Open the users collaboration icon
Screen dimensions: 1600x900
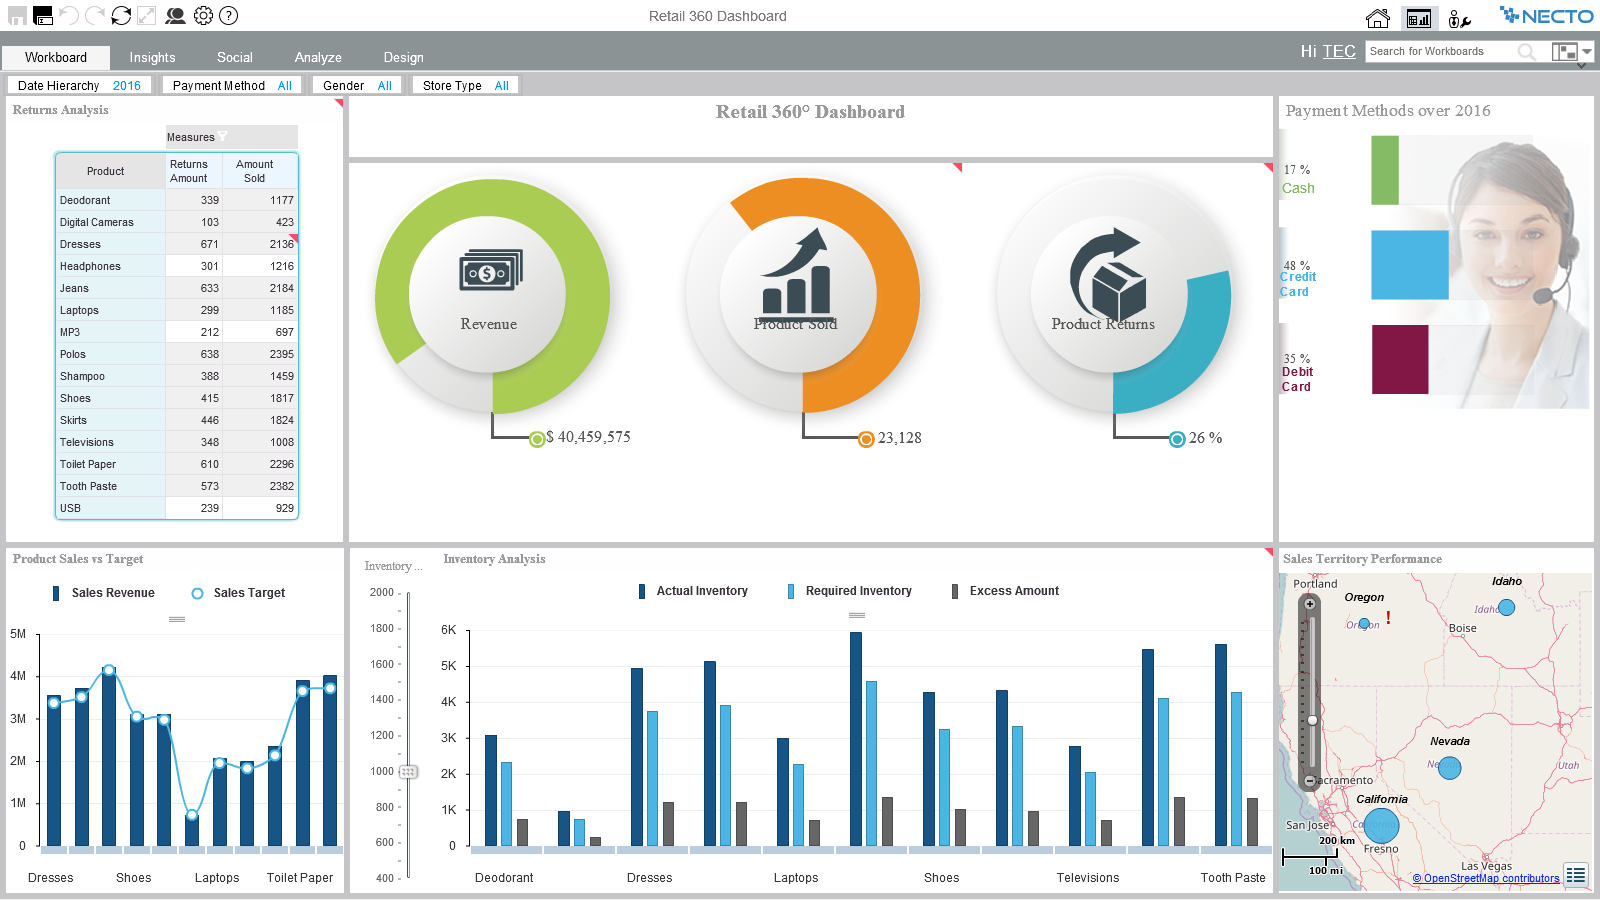(x=175, y=16)
